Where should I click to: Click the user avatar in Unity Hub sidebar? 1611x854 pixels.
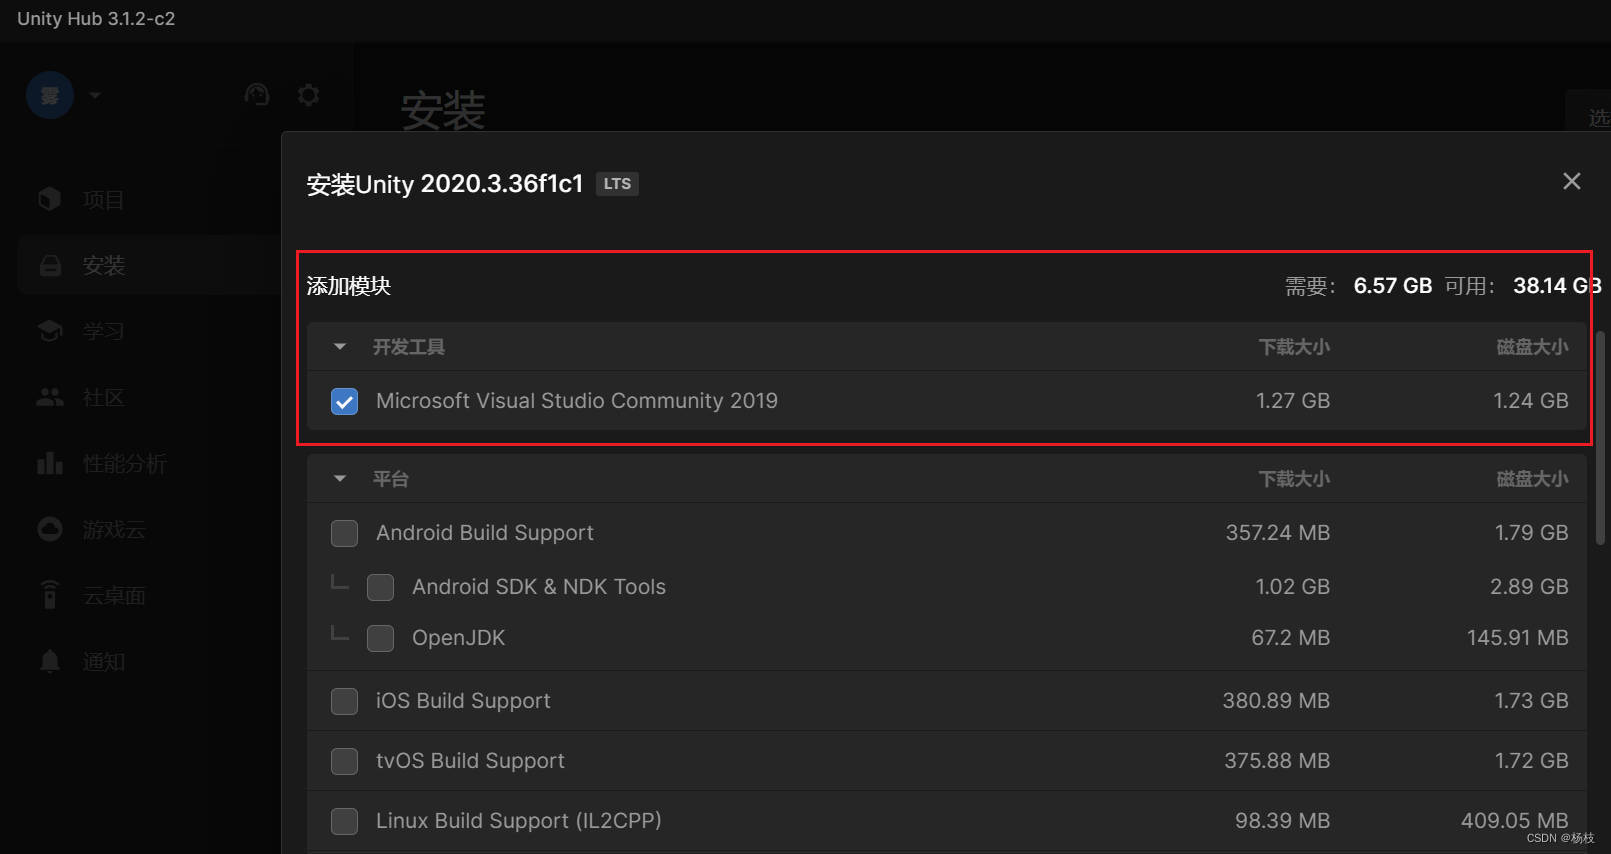(50, 96)
